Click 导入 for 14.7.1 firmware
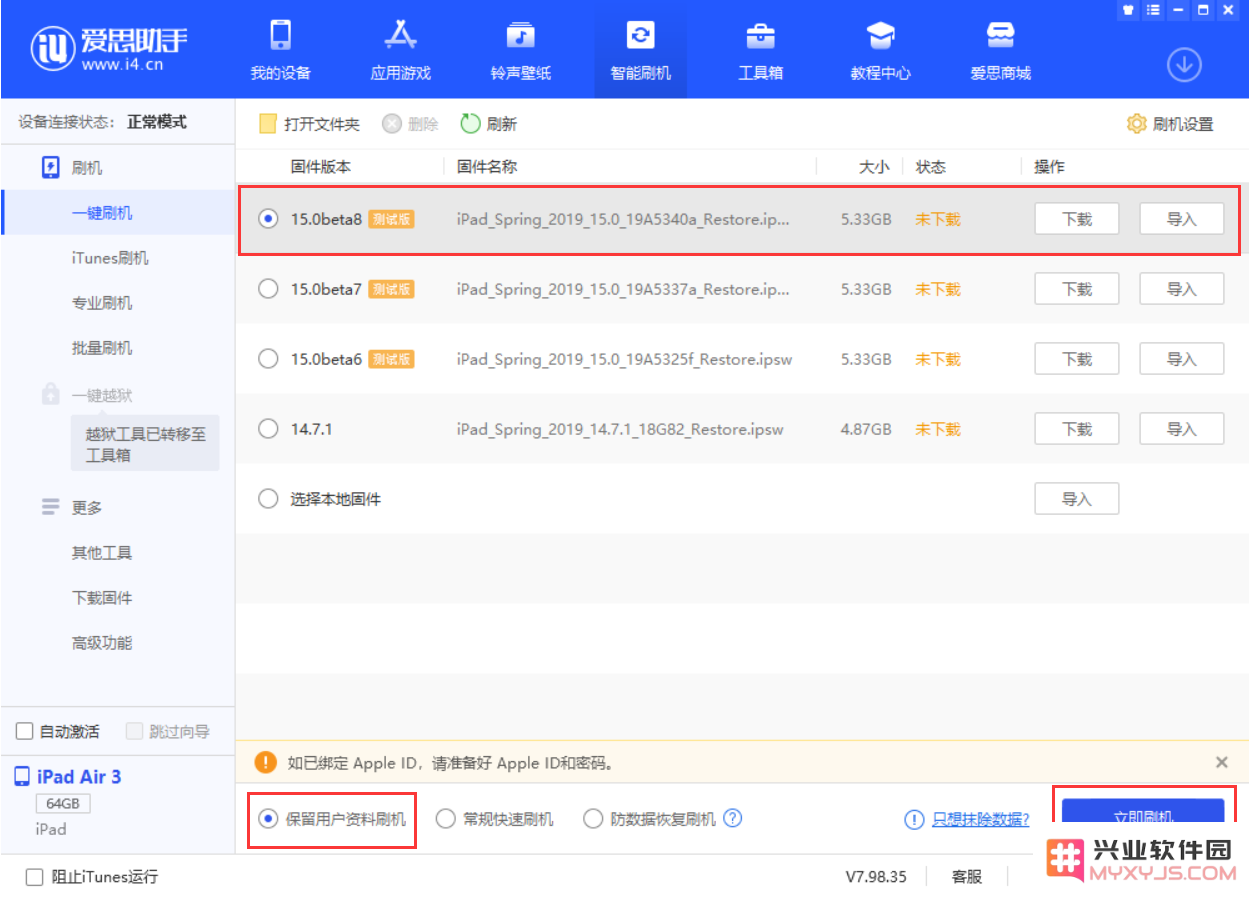This screenshot has width=1249, height=897. (x=1182, y=429)
